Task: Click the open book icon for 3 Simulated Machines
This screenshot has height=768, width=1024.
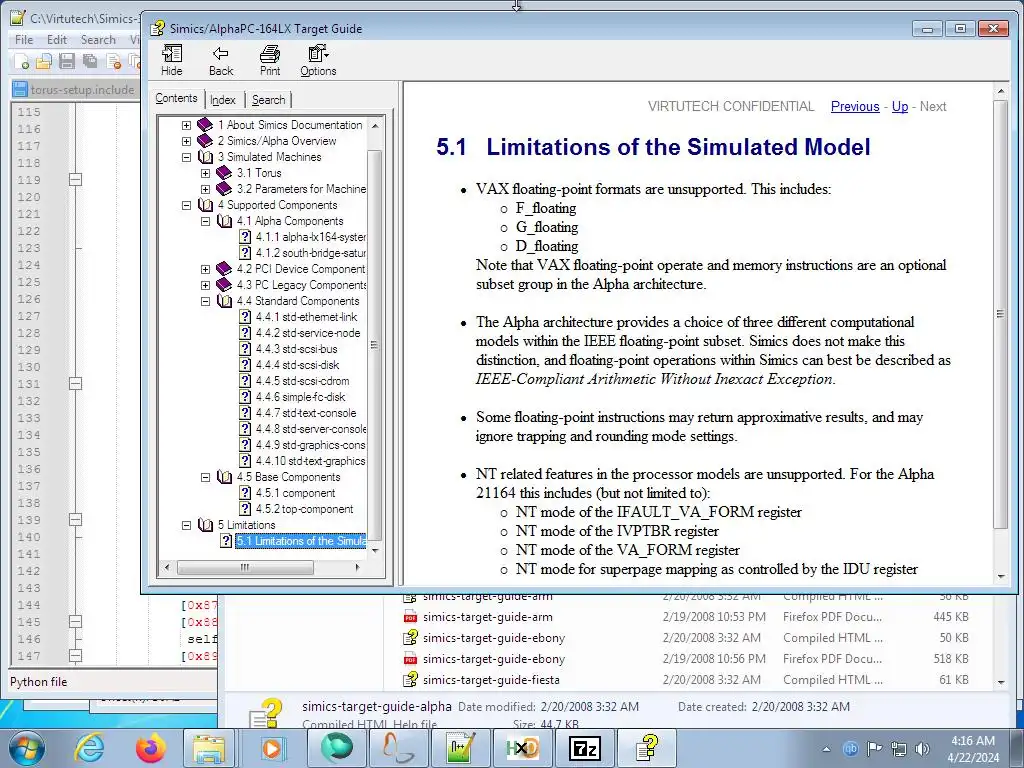Action: pyautogui.click(x=205, y=157)
